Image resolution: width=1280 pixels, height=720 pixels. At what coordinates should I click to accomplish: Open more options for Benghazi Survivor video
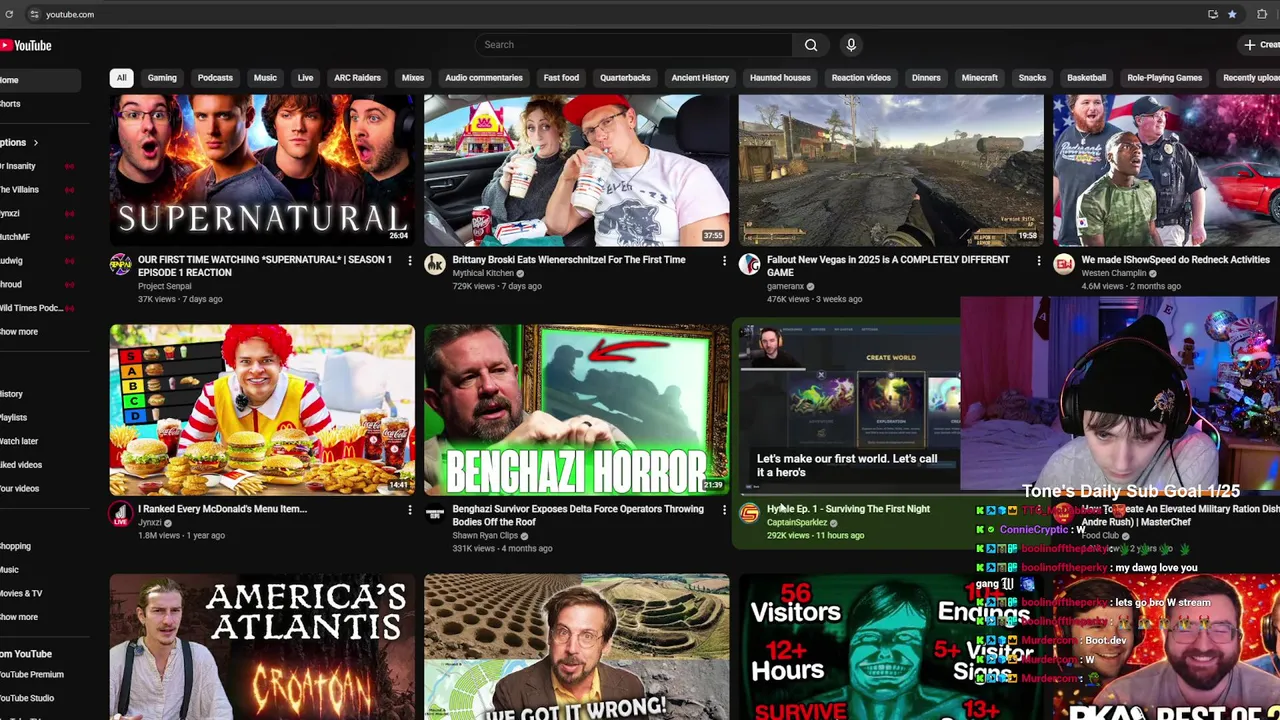pos(724,510)
